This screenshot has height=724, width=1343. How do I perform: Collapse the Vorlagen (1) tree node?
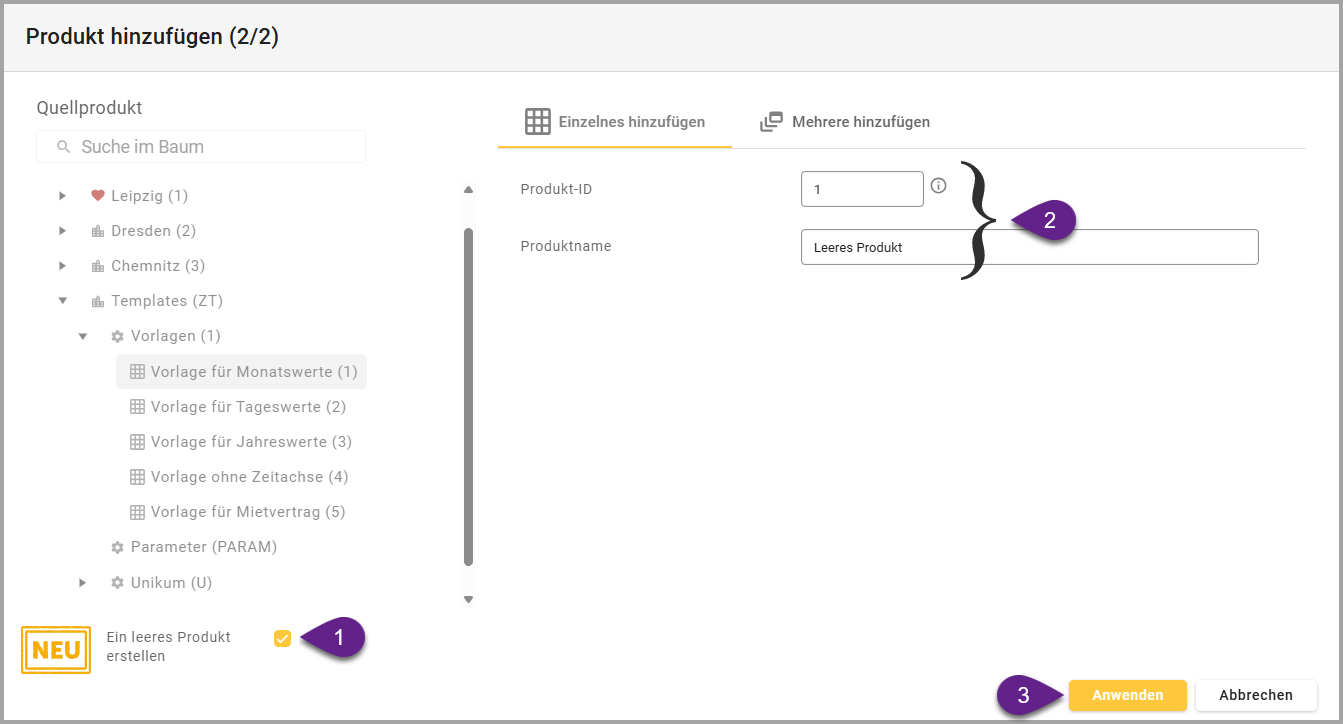pyautogui.click(x=83, y=336)
